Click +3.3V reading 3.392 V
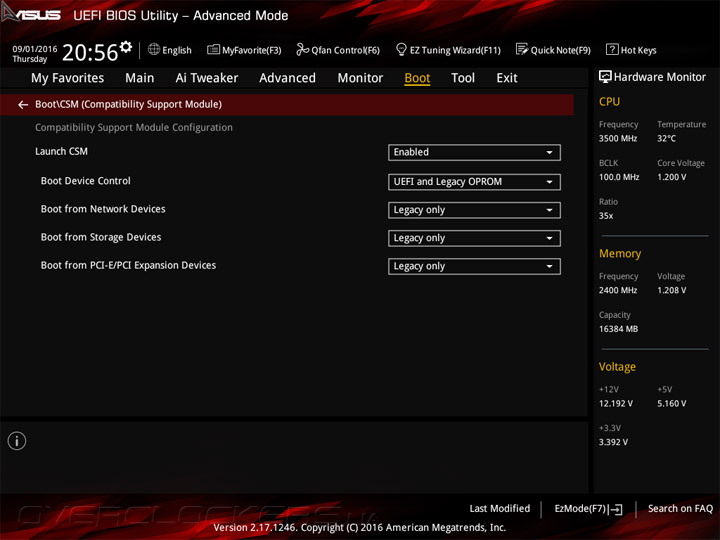 [x=613, y=442]
